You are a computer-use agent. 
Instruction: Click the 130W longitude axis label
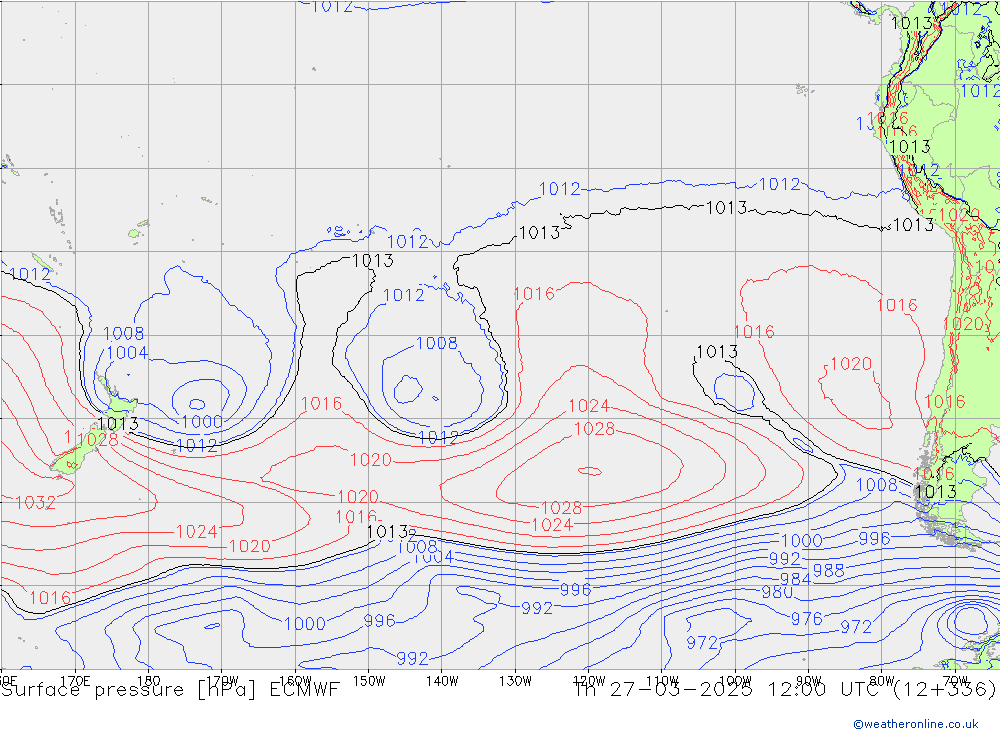click(515, 680)
